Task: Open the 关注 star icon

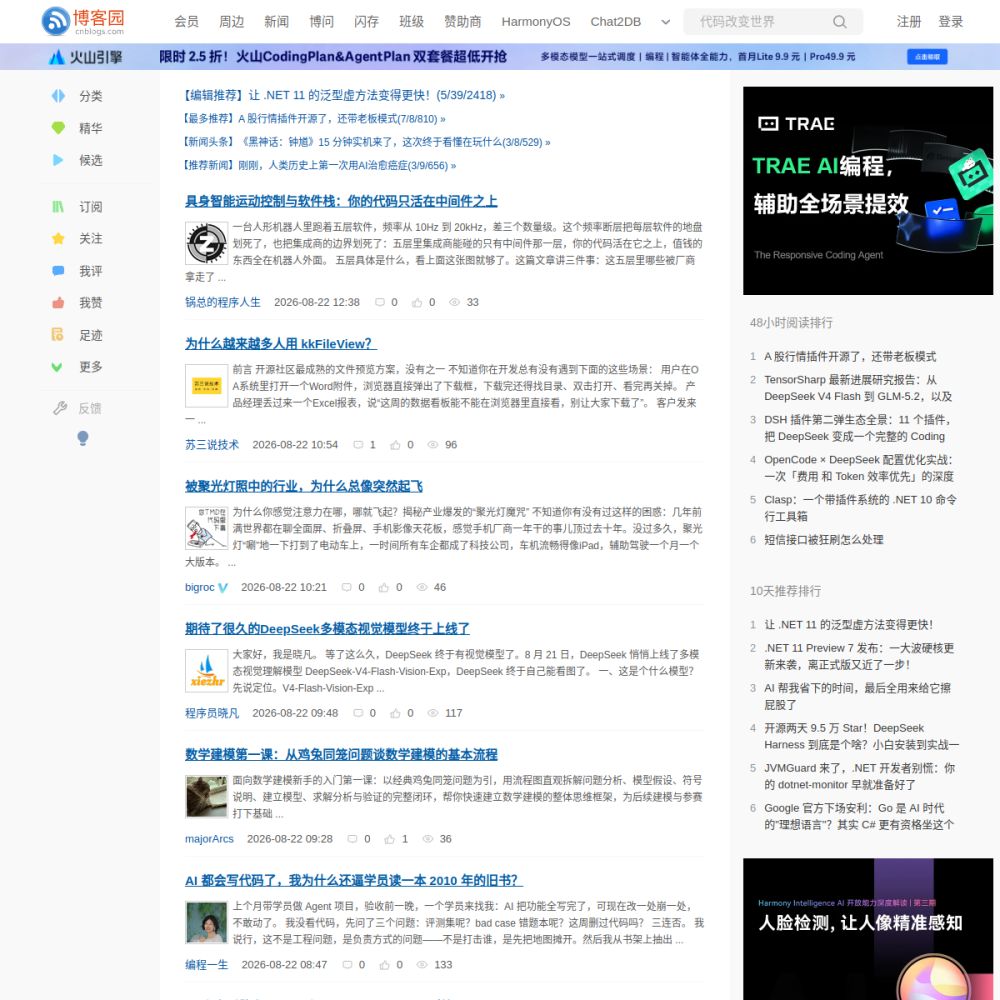Action: point(58,239)
